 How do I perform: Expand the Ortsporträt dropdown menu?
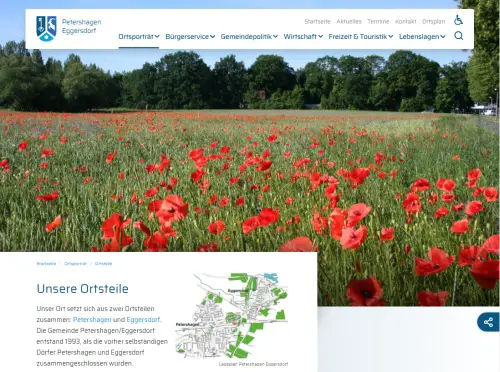pyautogui.click(x=139, y=37)
